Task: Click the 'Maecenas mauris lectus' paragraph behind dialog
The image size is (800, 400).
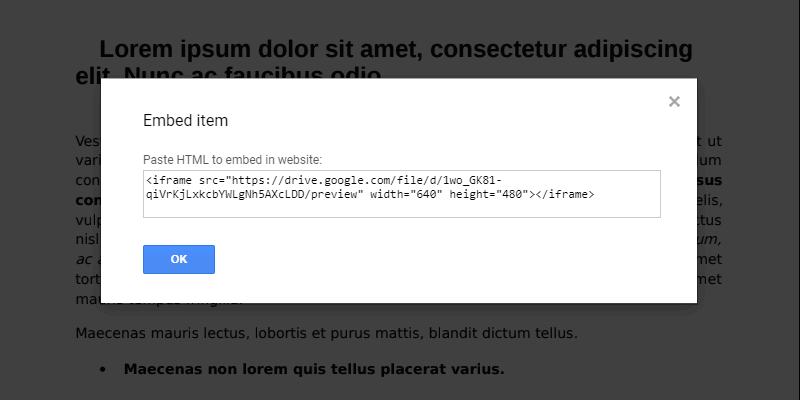Action: (327, 334)
